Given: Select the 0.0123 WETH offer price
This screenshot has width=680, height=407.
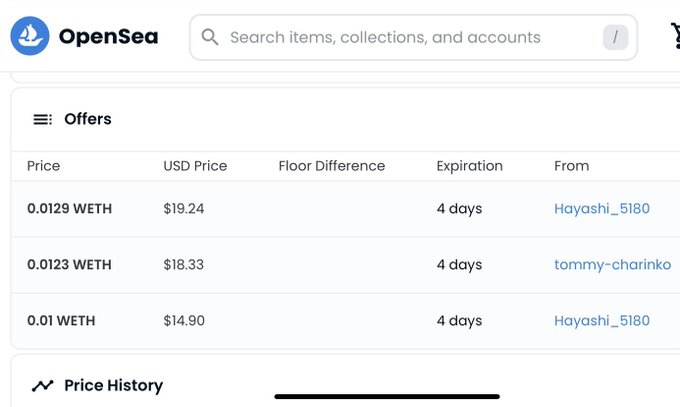Looking at the screenshot, I should (x=69, y=265).
